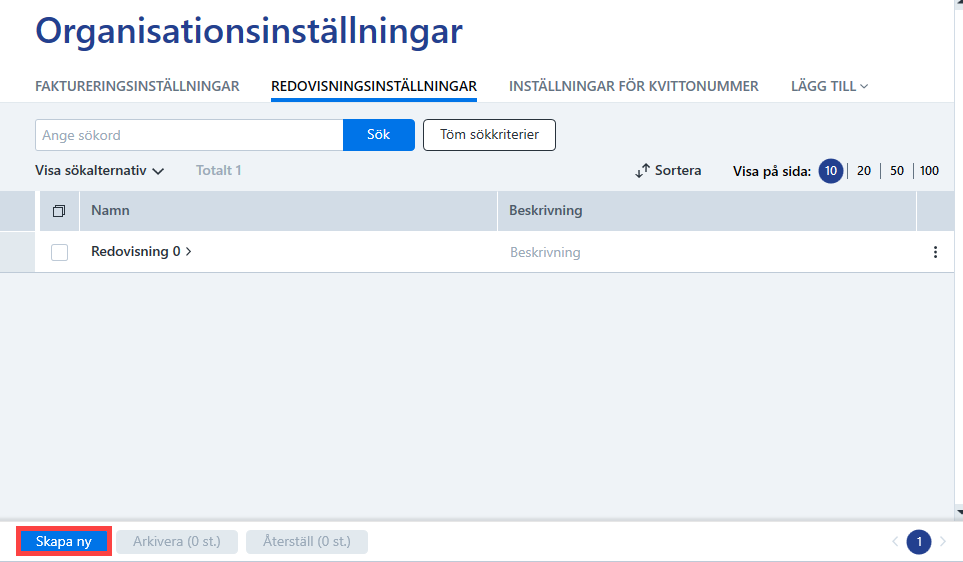The image size is (963, 562).
Task: Open INSTÄLLNINGAR FÖR KVITTONUMMER tab
Action: click(633, 86)
